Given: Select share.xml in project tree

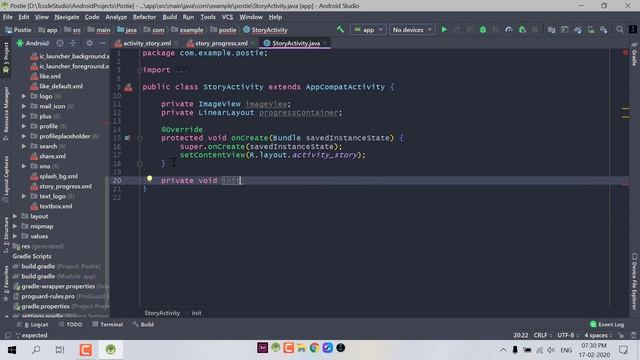Looking at the screenshot, I should (x=52, y=156).
